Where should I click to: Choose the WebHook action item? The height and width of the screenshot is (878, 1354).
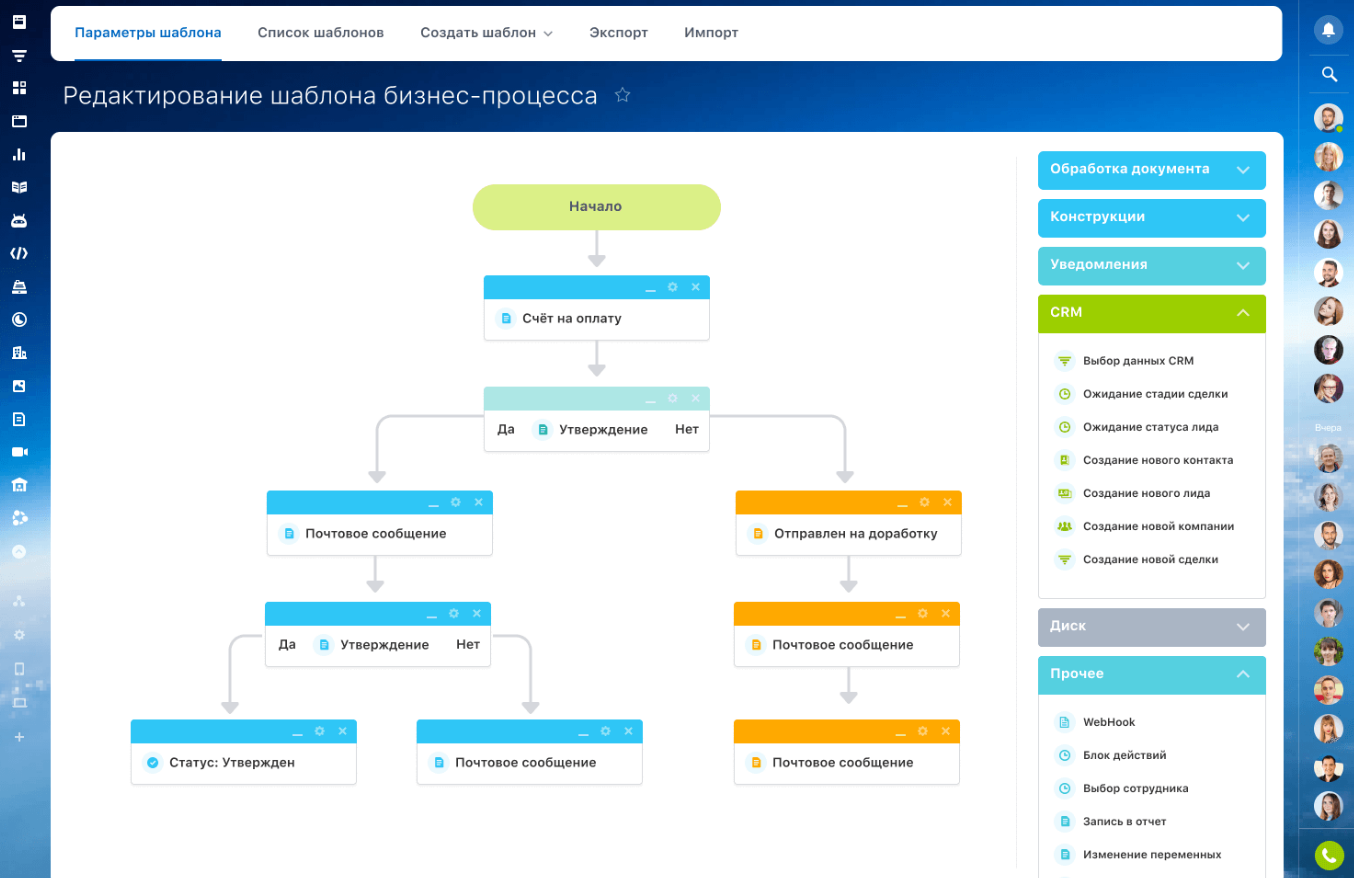pyautogui.click(x=1109, y=722)
